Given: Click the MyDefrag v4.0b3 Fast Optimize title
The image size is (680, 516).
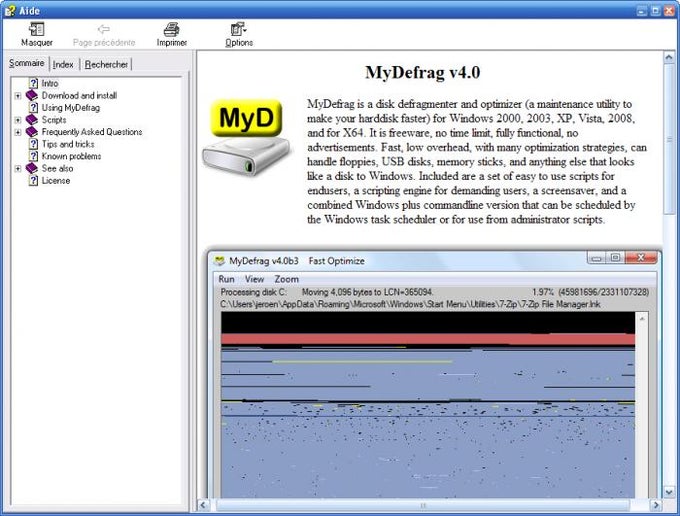Looking at the screenshot, I should [x=297, y=261].
